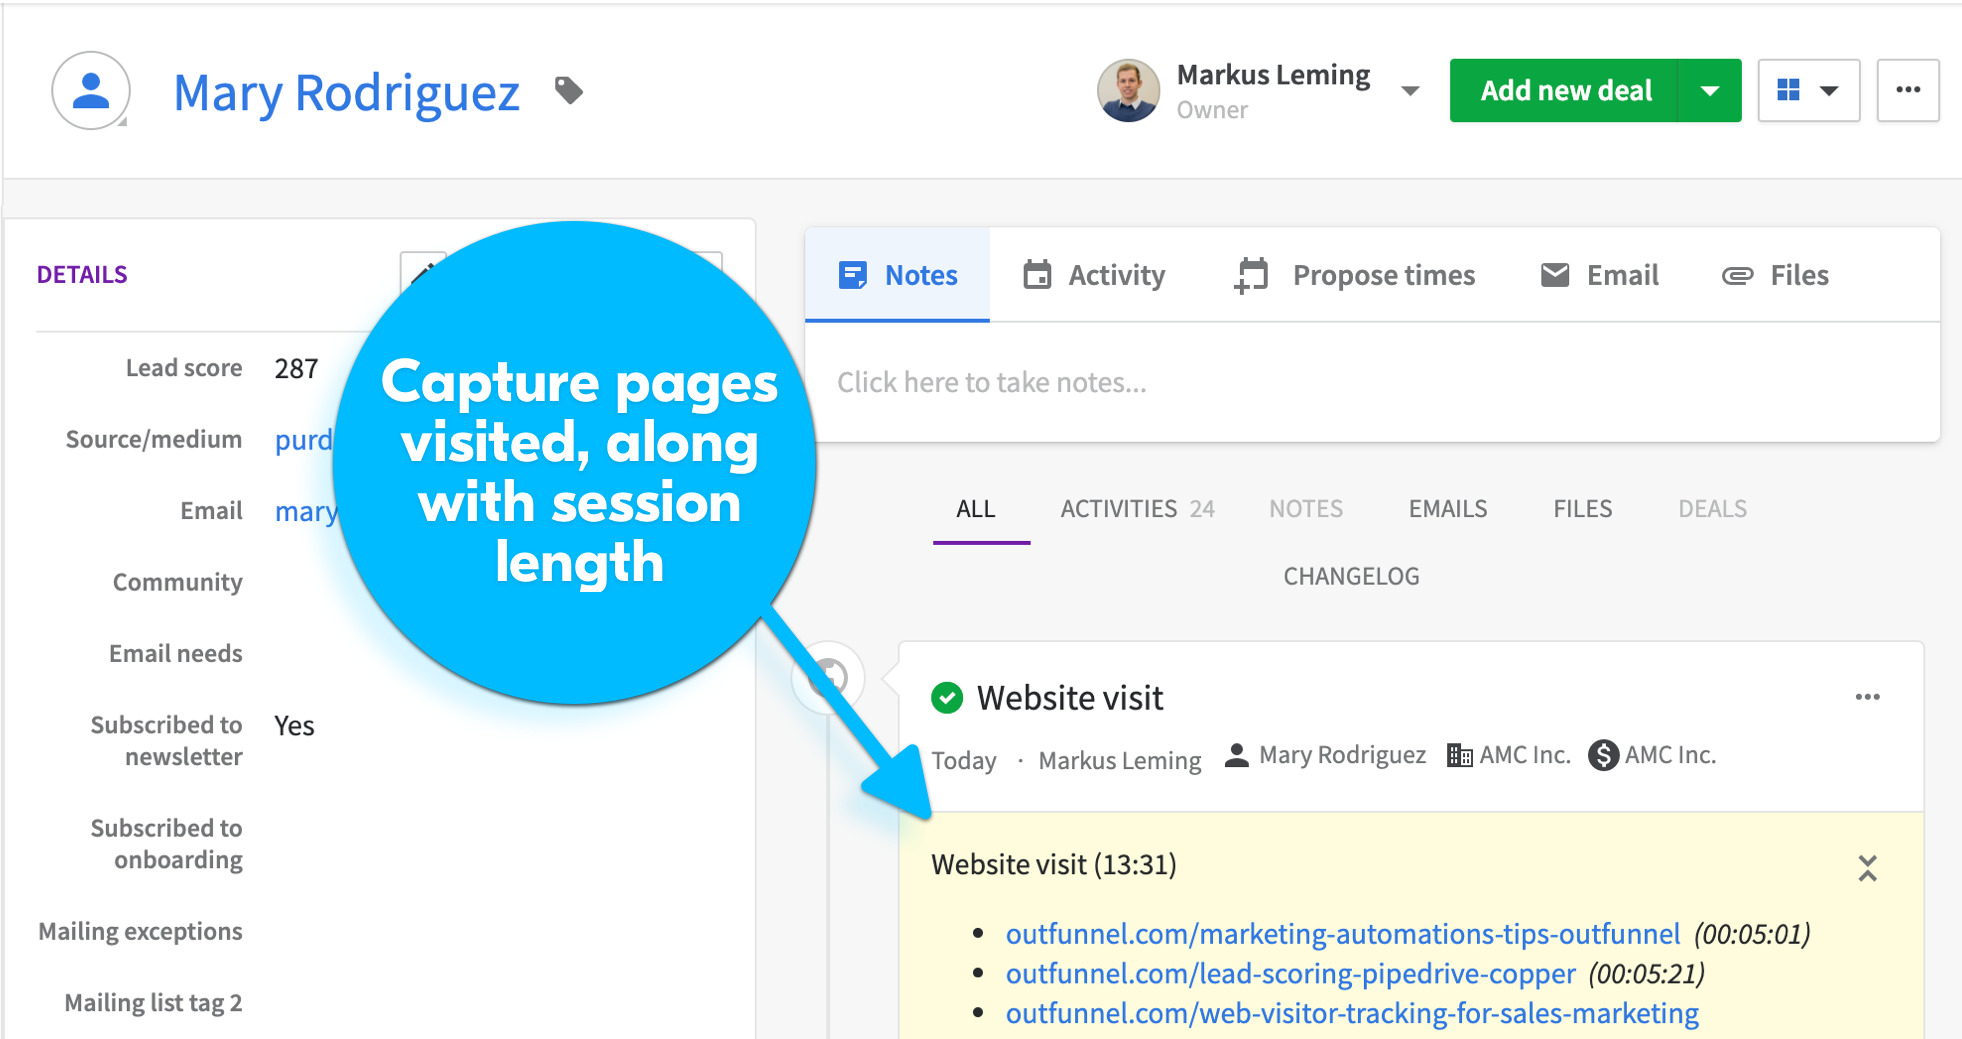Filter feed by ACTIVITIES 24

click(1137, 509)
